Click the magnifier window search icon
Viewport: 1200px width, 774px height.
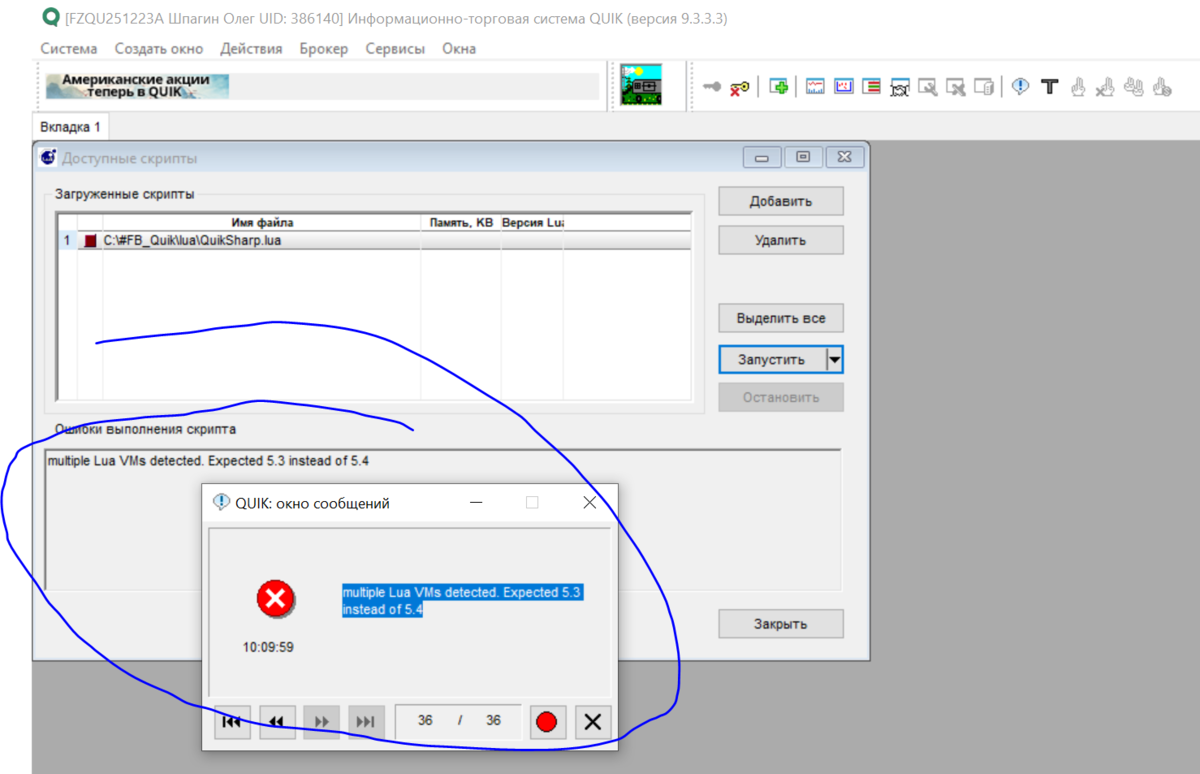pos(928,87)
